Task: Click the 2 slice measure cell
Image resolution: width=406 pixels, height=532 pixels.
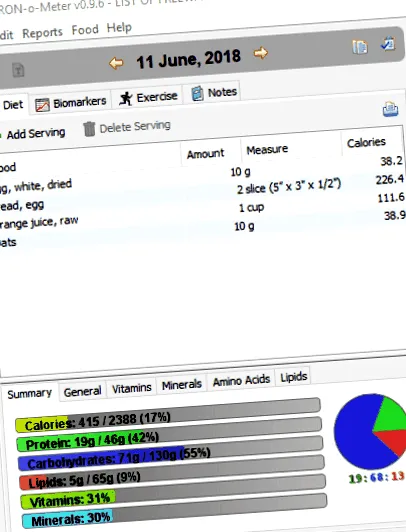Action: click(289, 186)
